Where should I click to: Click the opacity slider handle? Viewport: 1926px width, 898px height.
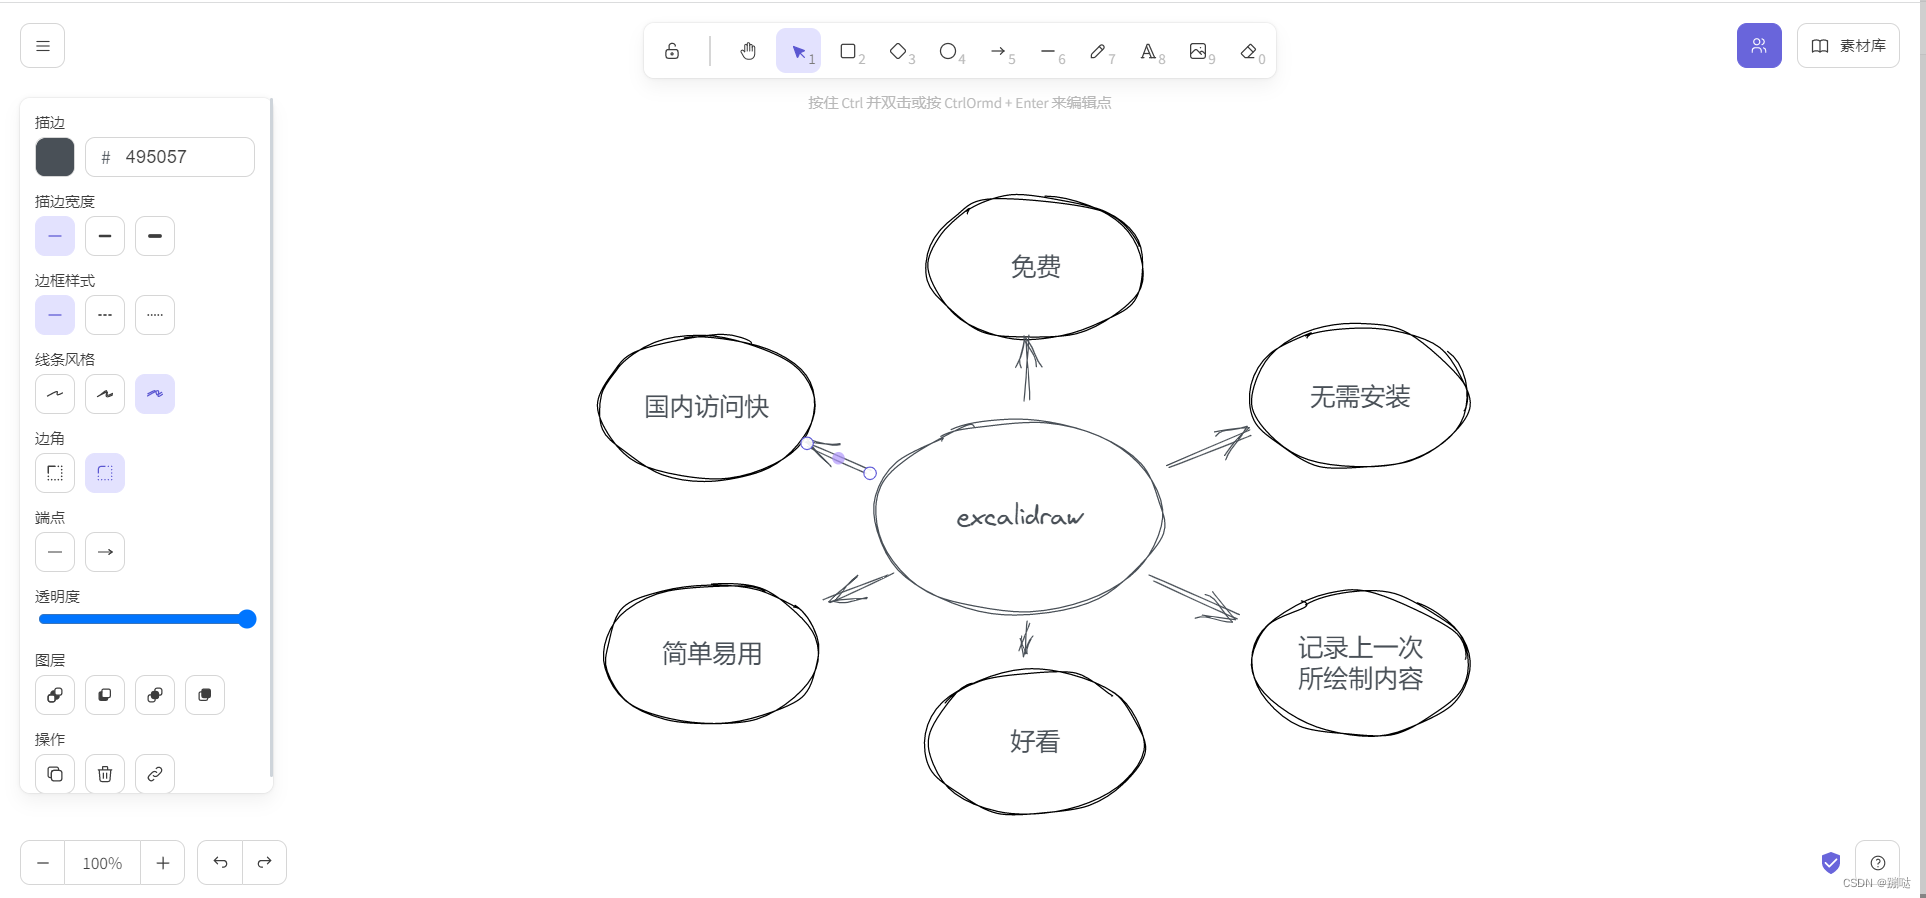(x=247, y=619)
